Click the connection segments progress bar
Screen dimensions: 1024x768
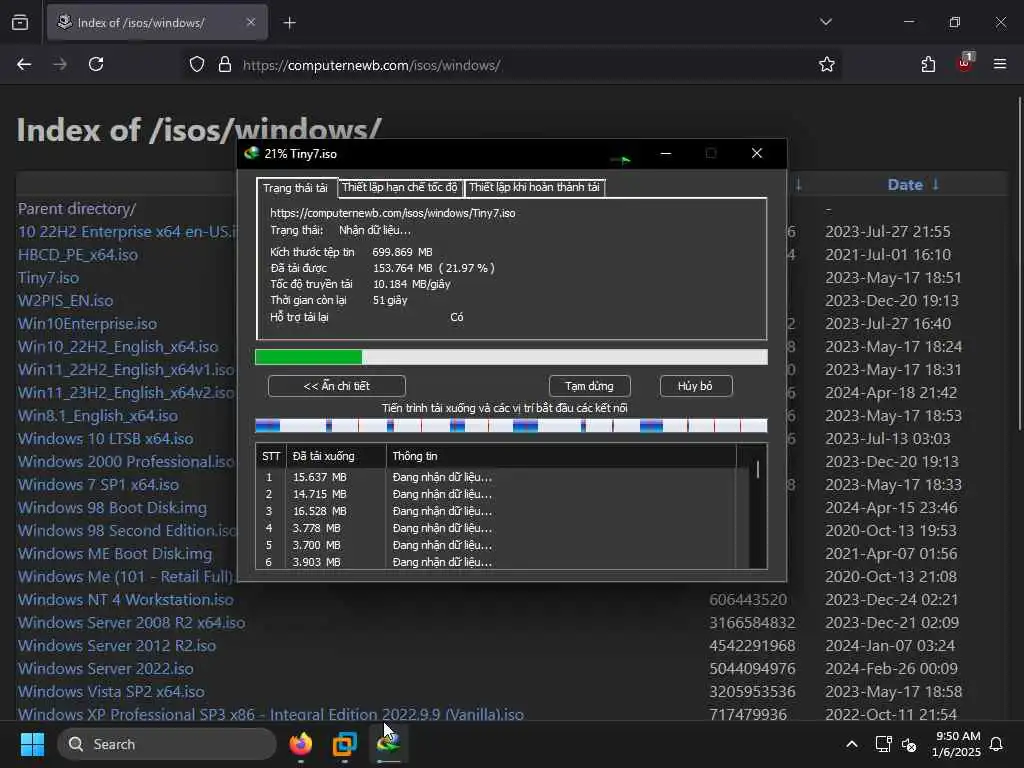511,426
